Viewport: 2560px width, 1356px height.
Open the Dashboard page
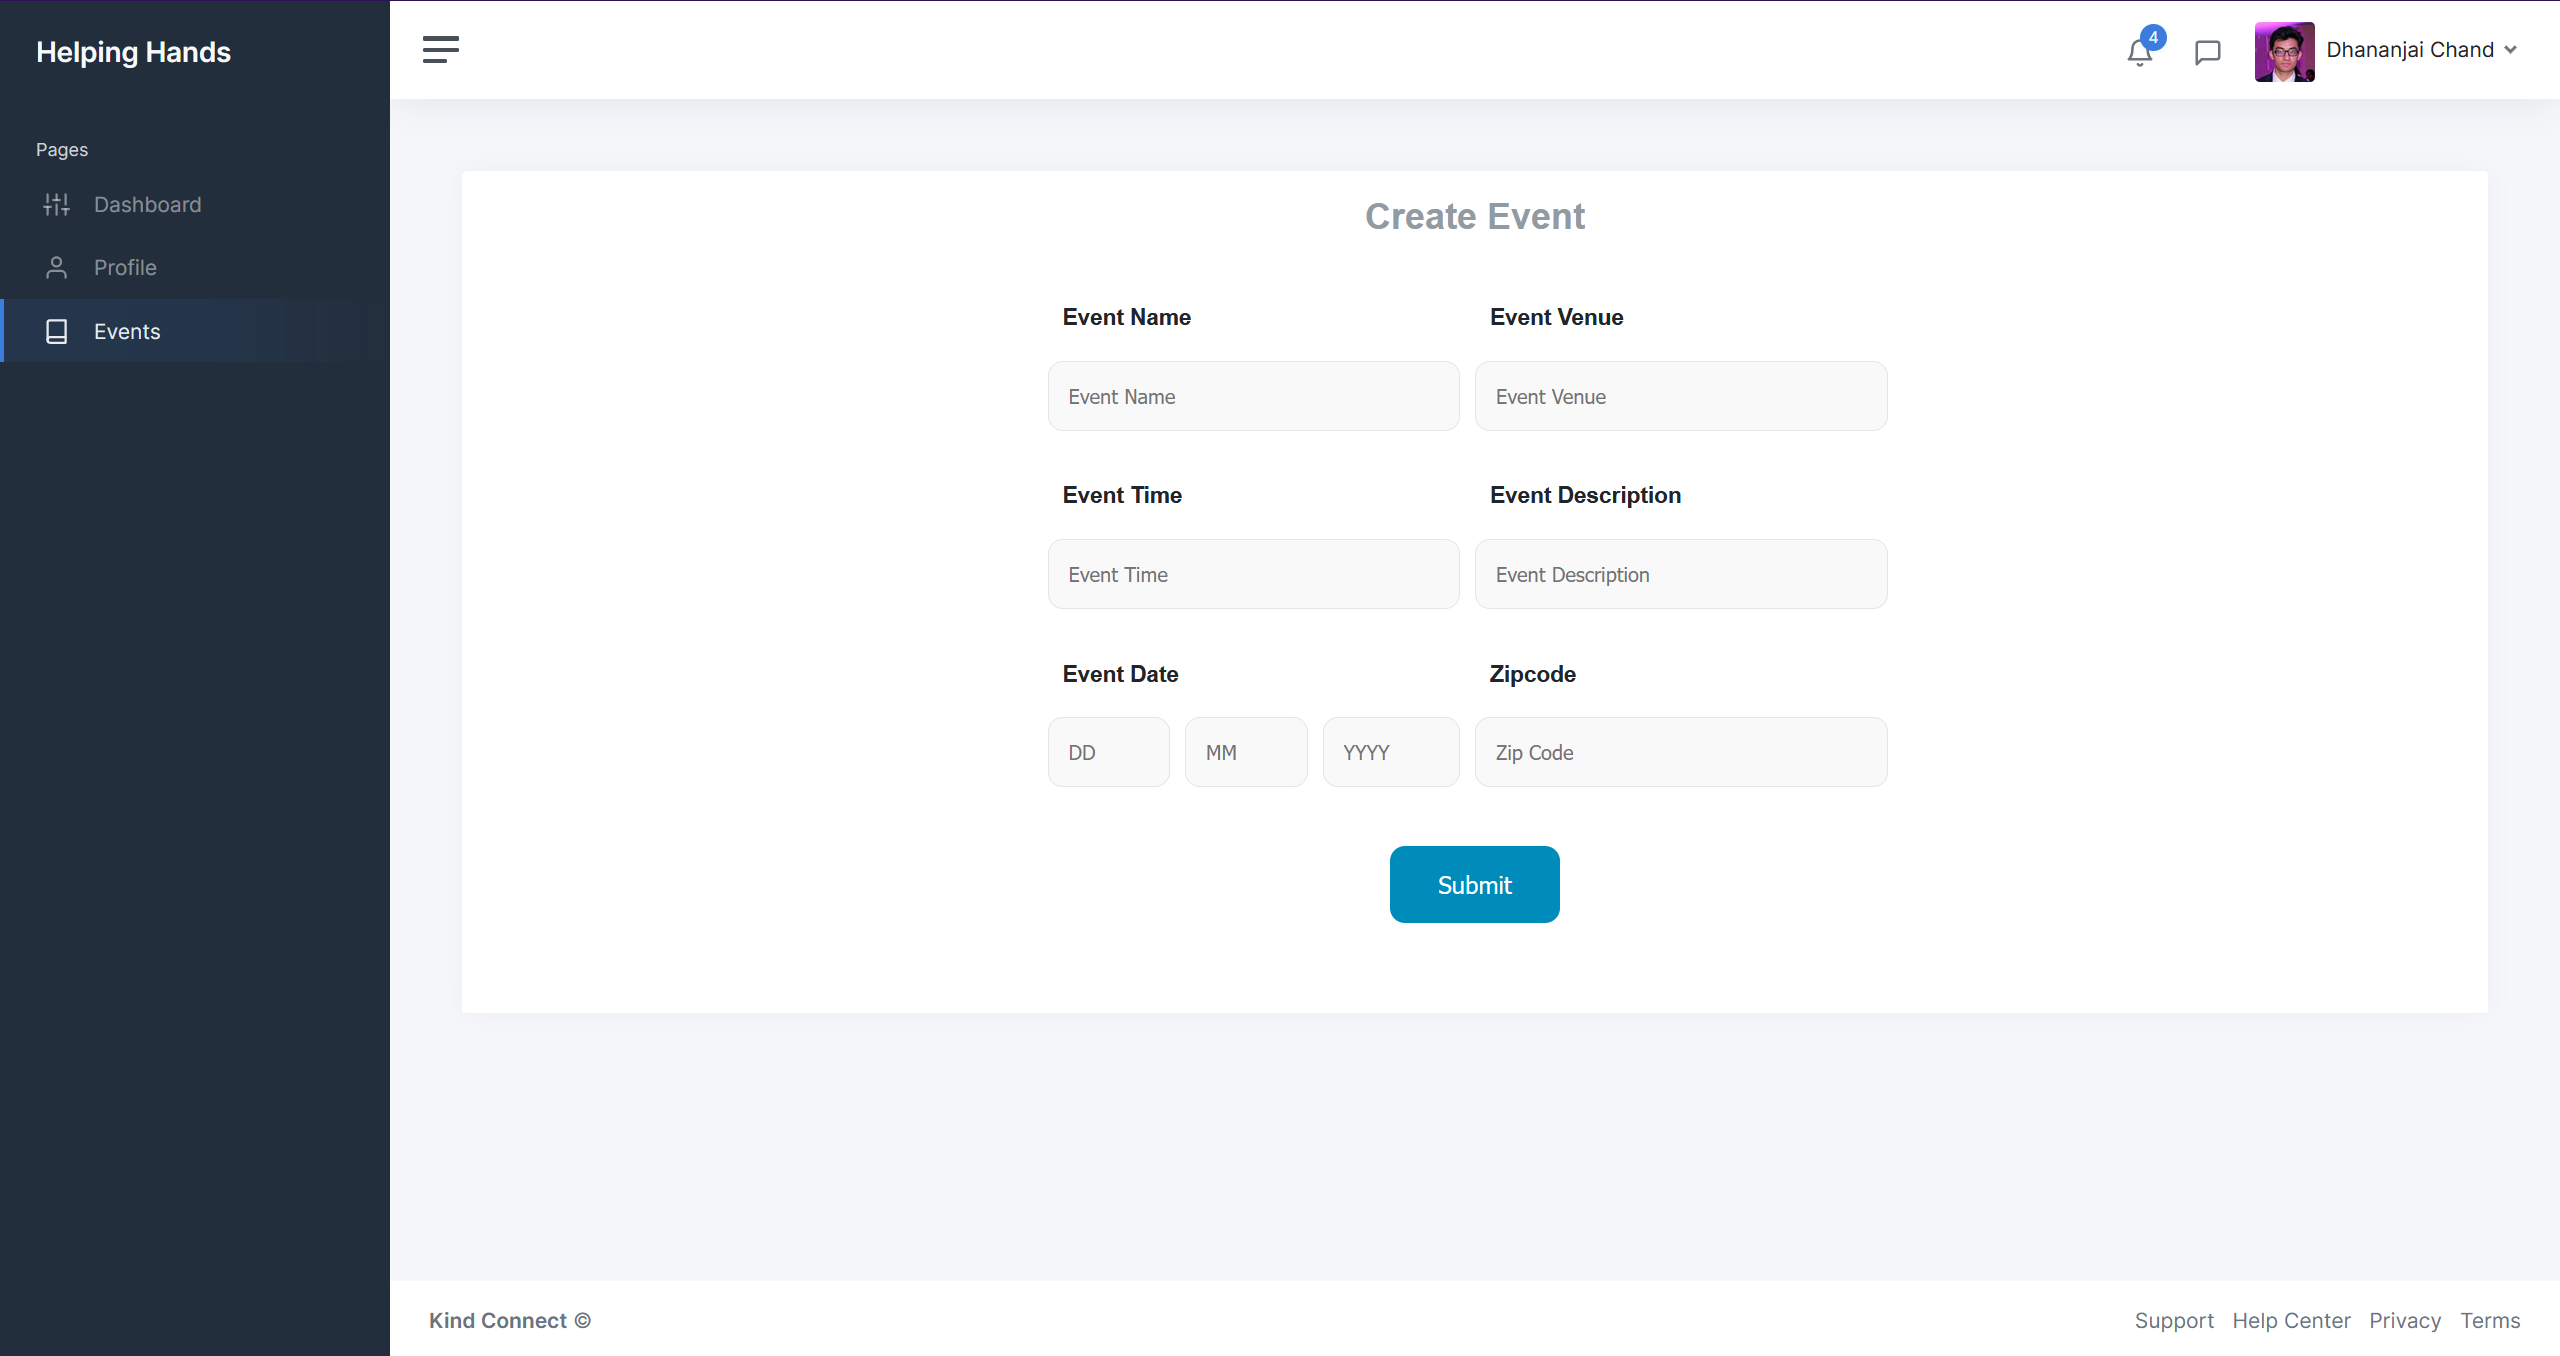tap(147, 205)
